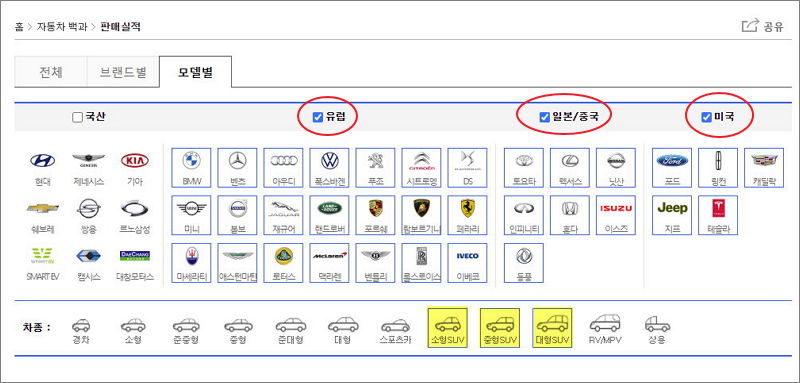Select the RV/MPV vehicle type
Screen dimensions: 800x383
(605, 329)
